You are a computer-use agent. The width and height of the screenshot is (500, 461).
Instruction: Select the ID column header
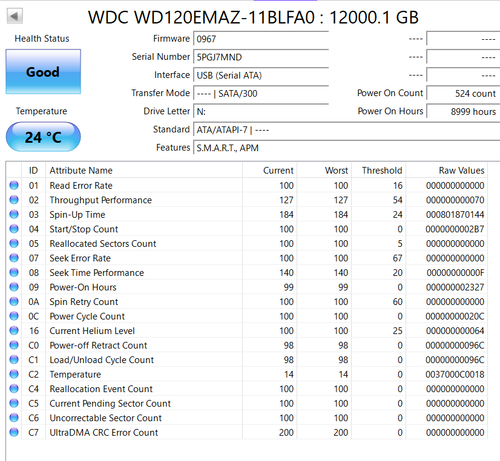point(33,170)
